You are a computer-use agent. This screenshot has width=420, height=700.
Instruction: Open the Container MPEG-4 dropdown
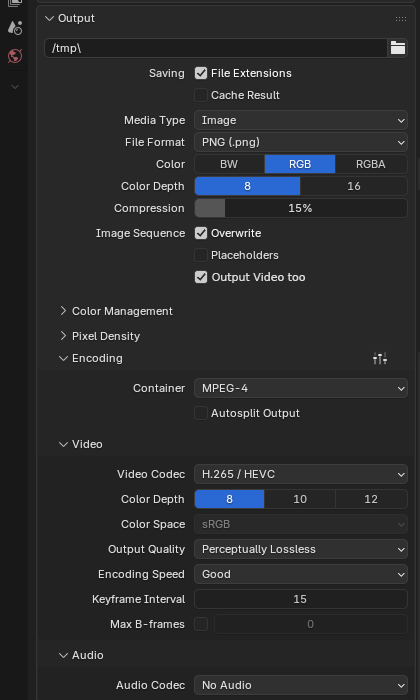tap(301, 388)
